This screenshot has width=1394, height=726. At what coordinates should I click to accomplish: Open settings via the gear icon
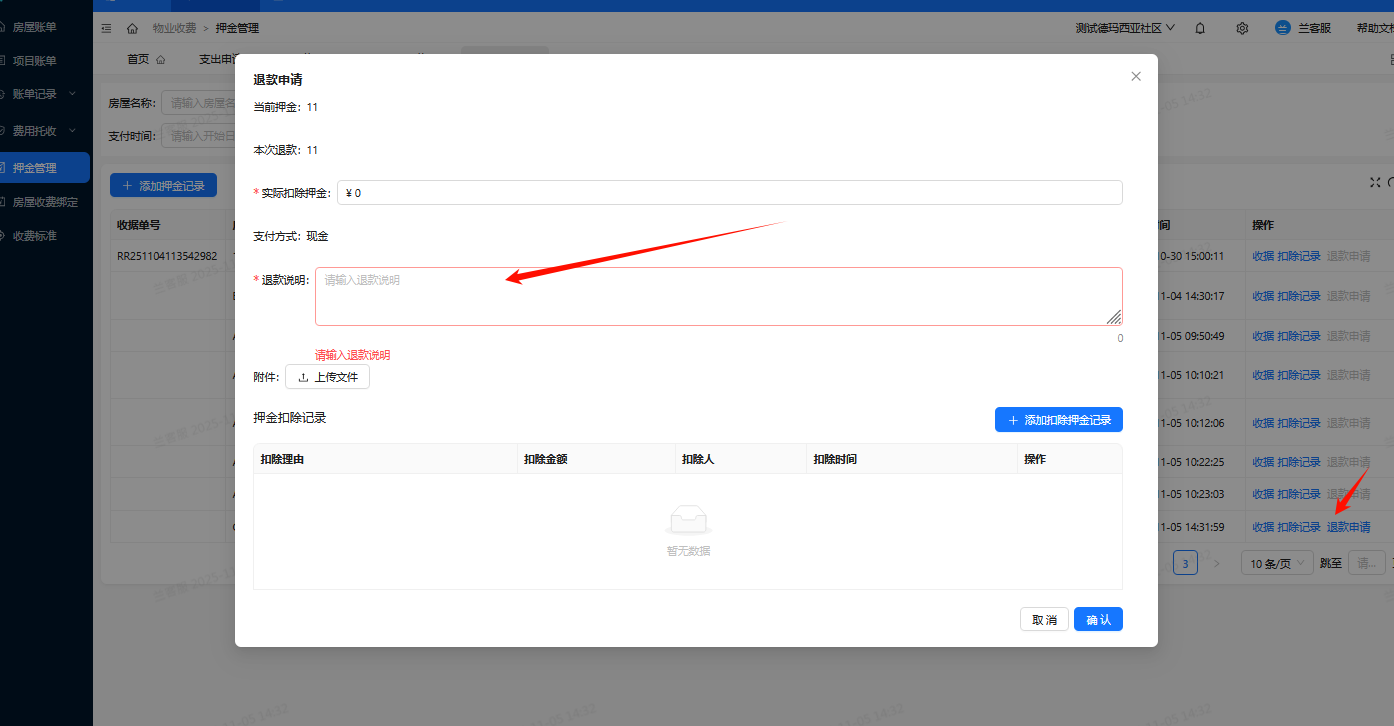pyautogui.click(x=1242, y=28)
